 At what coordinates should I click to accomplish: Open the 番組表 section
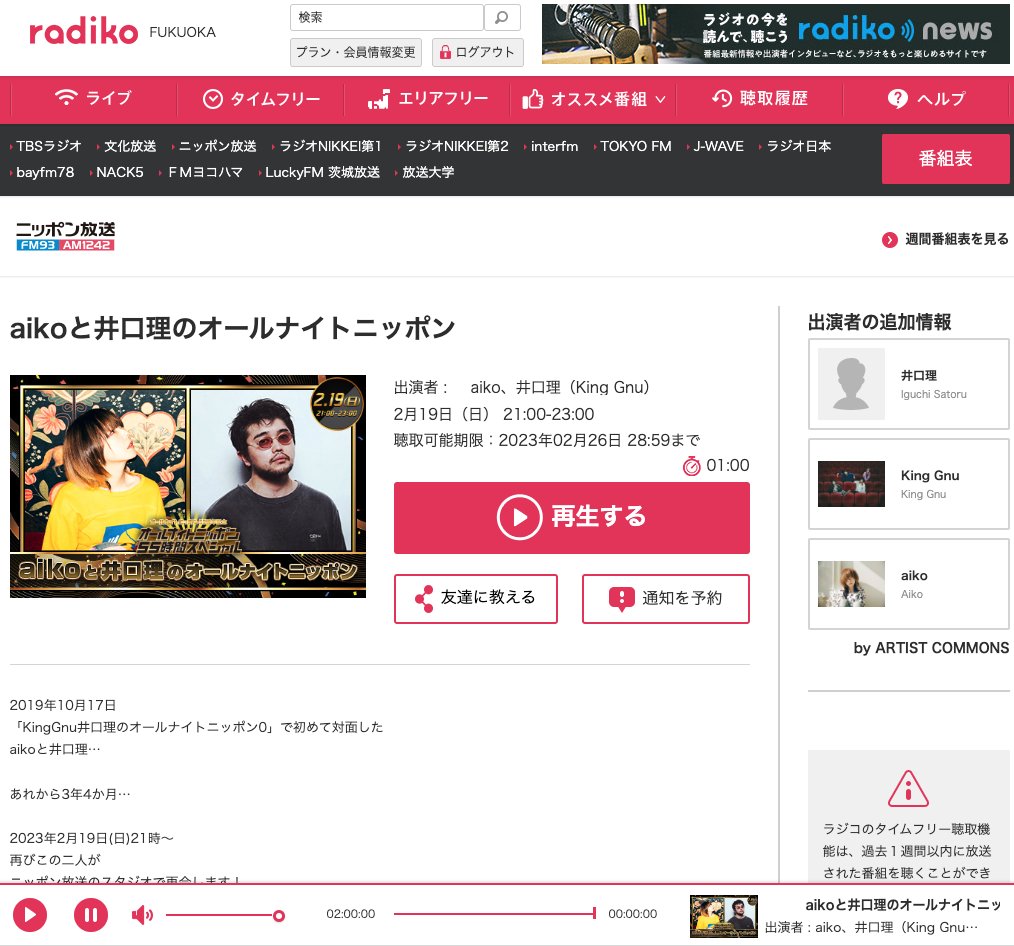click(x=945, y=158)
